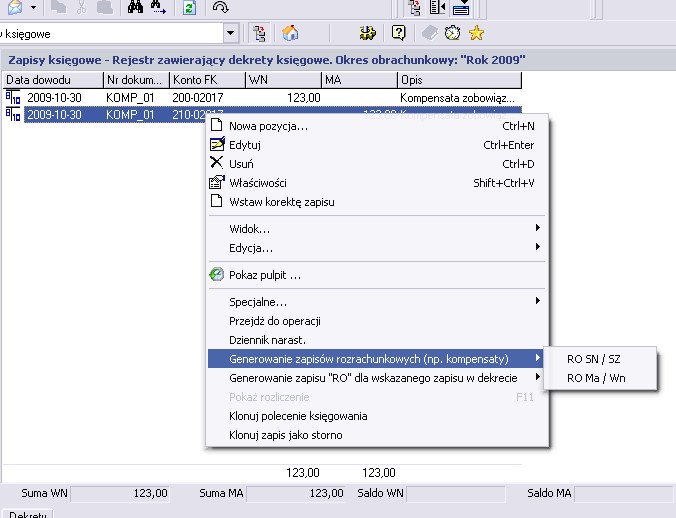Expand the 'Widok...' submenu

coord(377,229)
